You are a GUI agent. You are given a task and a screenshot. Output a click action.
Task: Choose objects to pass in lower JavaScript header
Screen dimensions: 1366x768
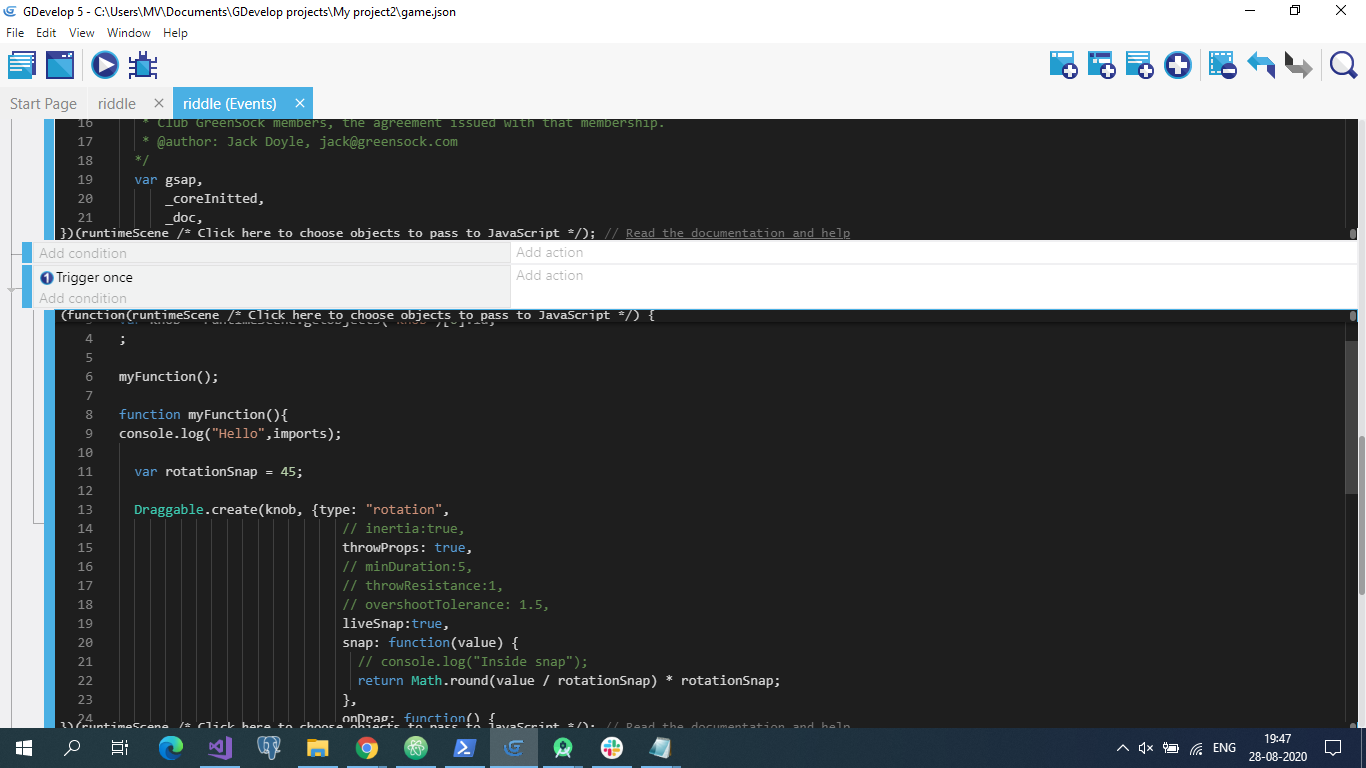click(x=428, y=315)
